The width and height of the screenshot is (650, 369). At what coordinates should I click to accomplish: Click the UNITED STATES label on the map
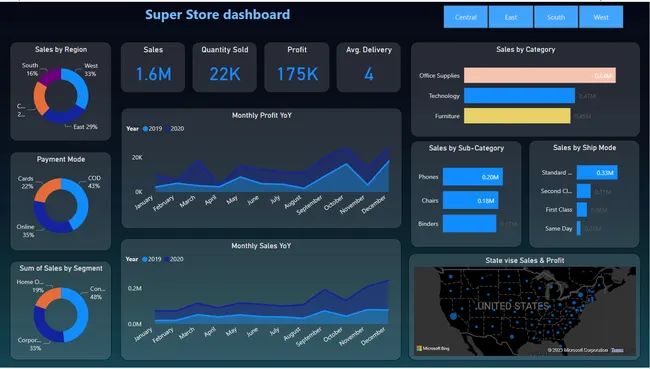coord(513,306)
